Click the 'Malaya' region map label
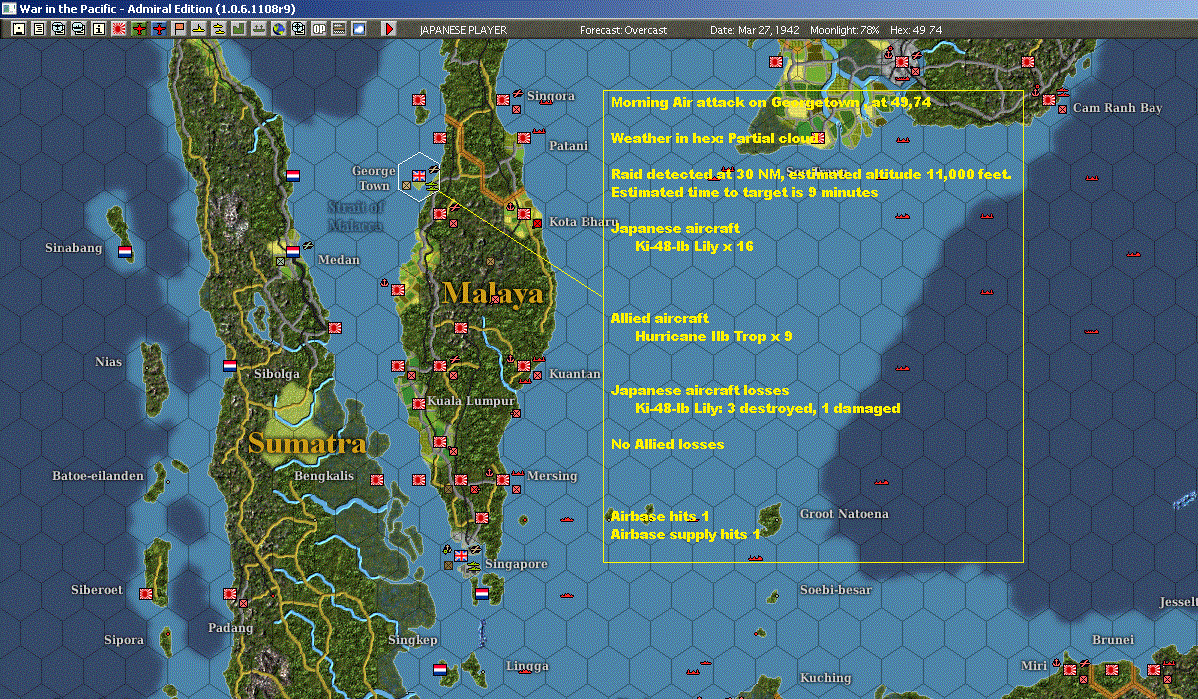 (x=493, y=293)
